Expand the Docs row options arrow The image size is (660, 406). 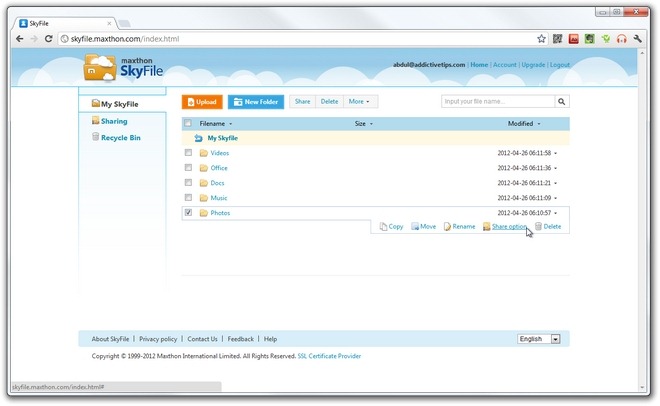click(556, 183)
